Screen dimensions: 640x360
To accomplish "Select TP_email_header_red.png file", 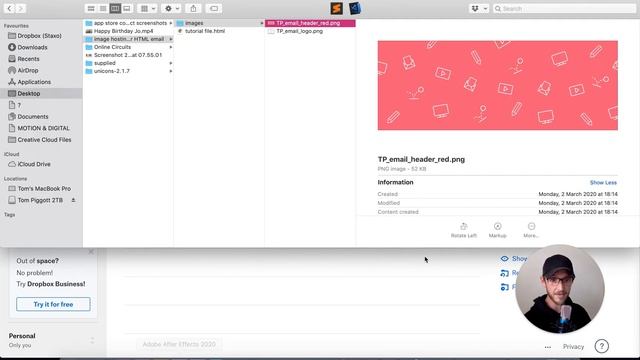I will pos(310,23).
